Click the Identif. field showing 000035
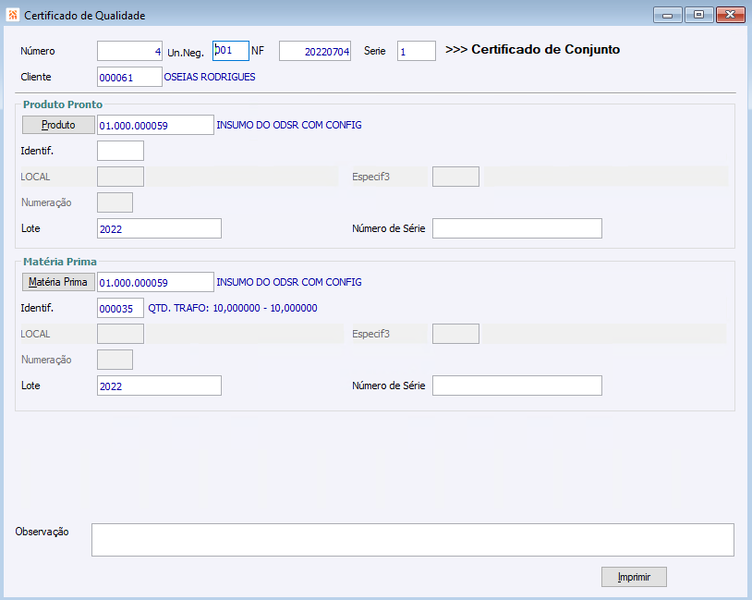752x600 pixels. (120, 308)
